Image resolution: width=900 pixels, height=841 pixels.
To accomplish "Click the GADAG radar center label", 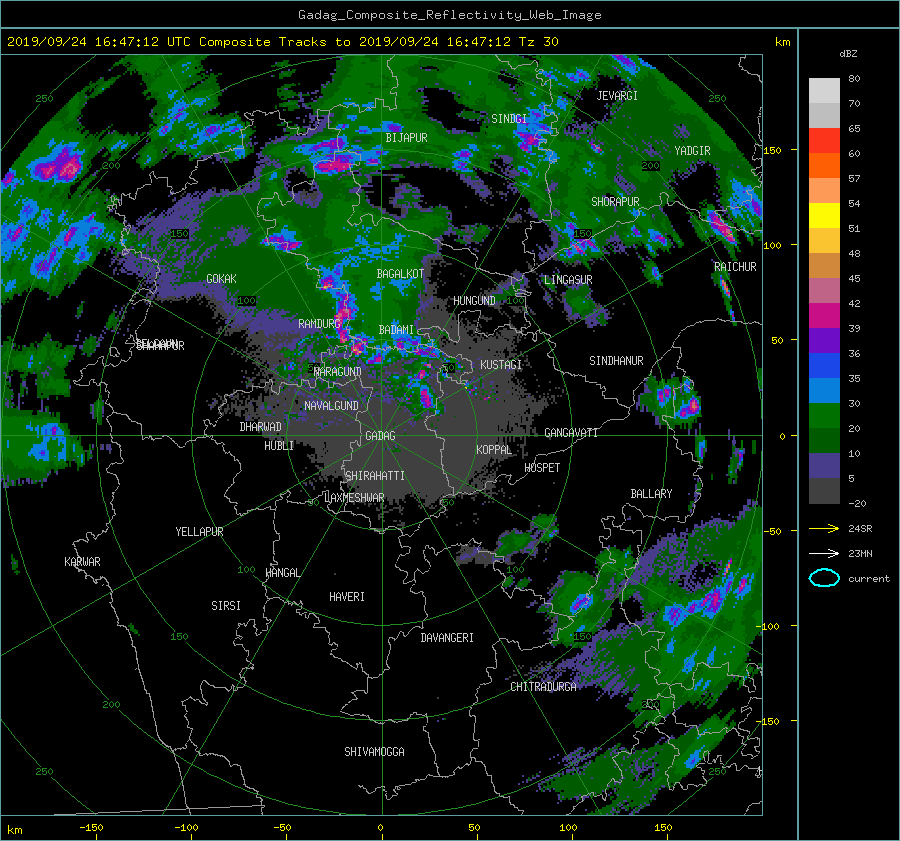I will point(380,436).
